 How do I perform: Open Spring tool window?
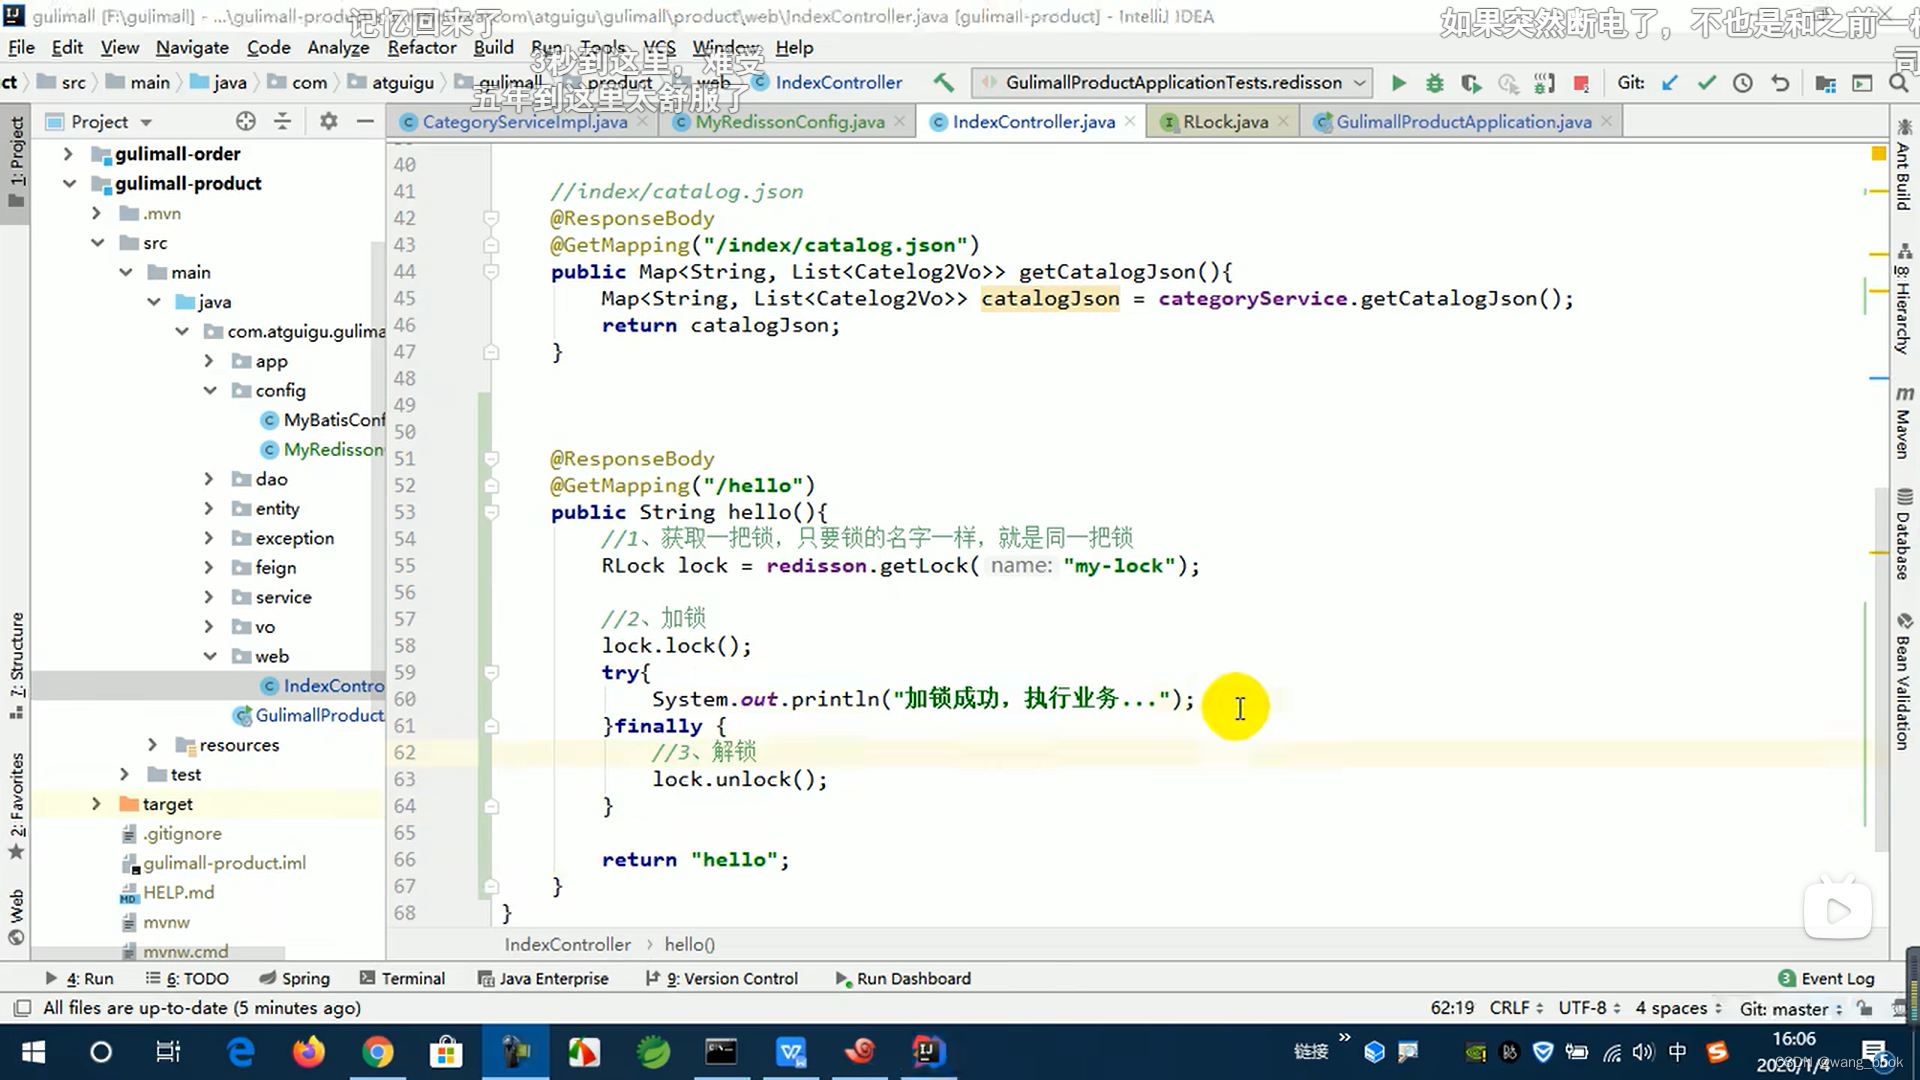294,978
